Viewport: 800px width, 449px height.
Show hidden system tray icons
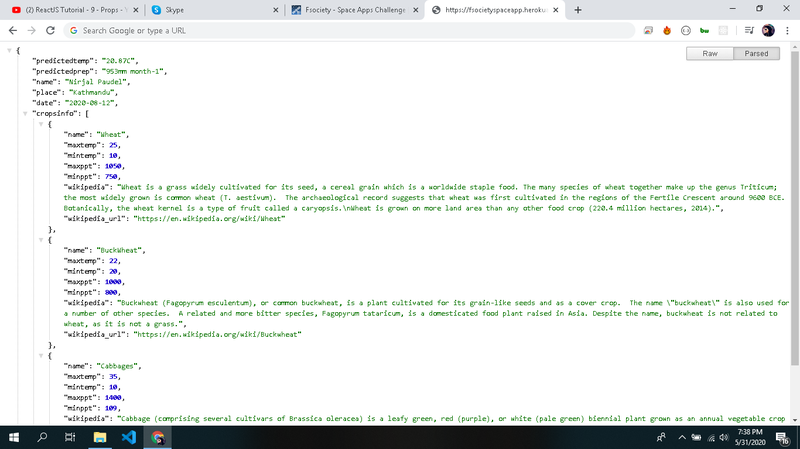[x=682, y=437]
